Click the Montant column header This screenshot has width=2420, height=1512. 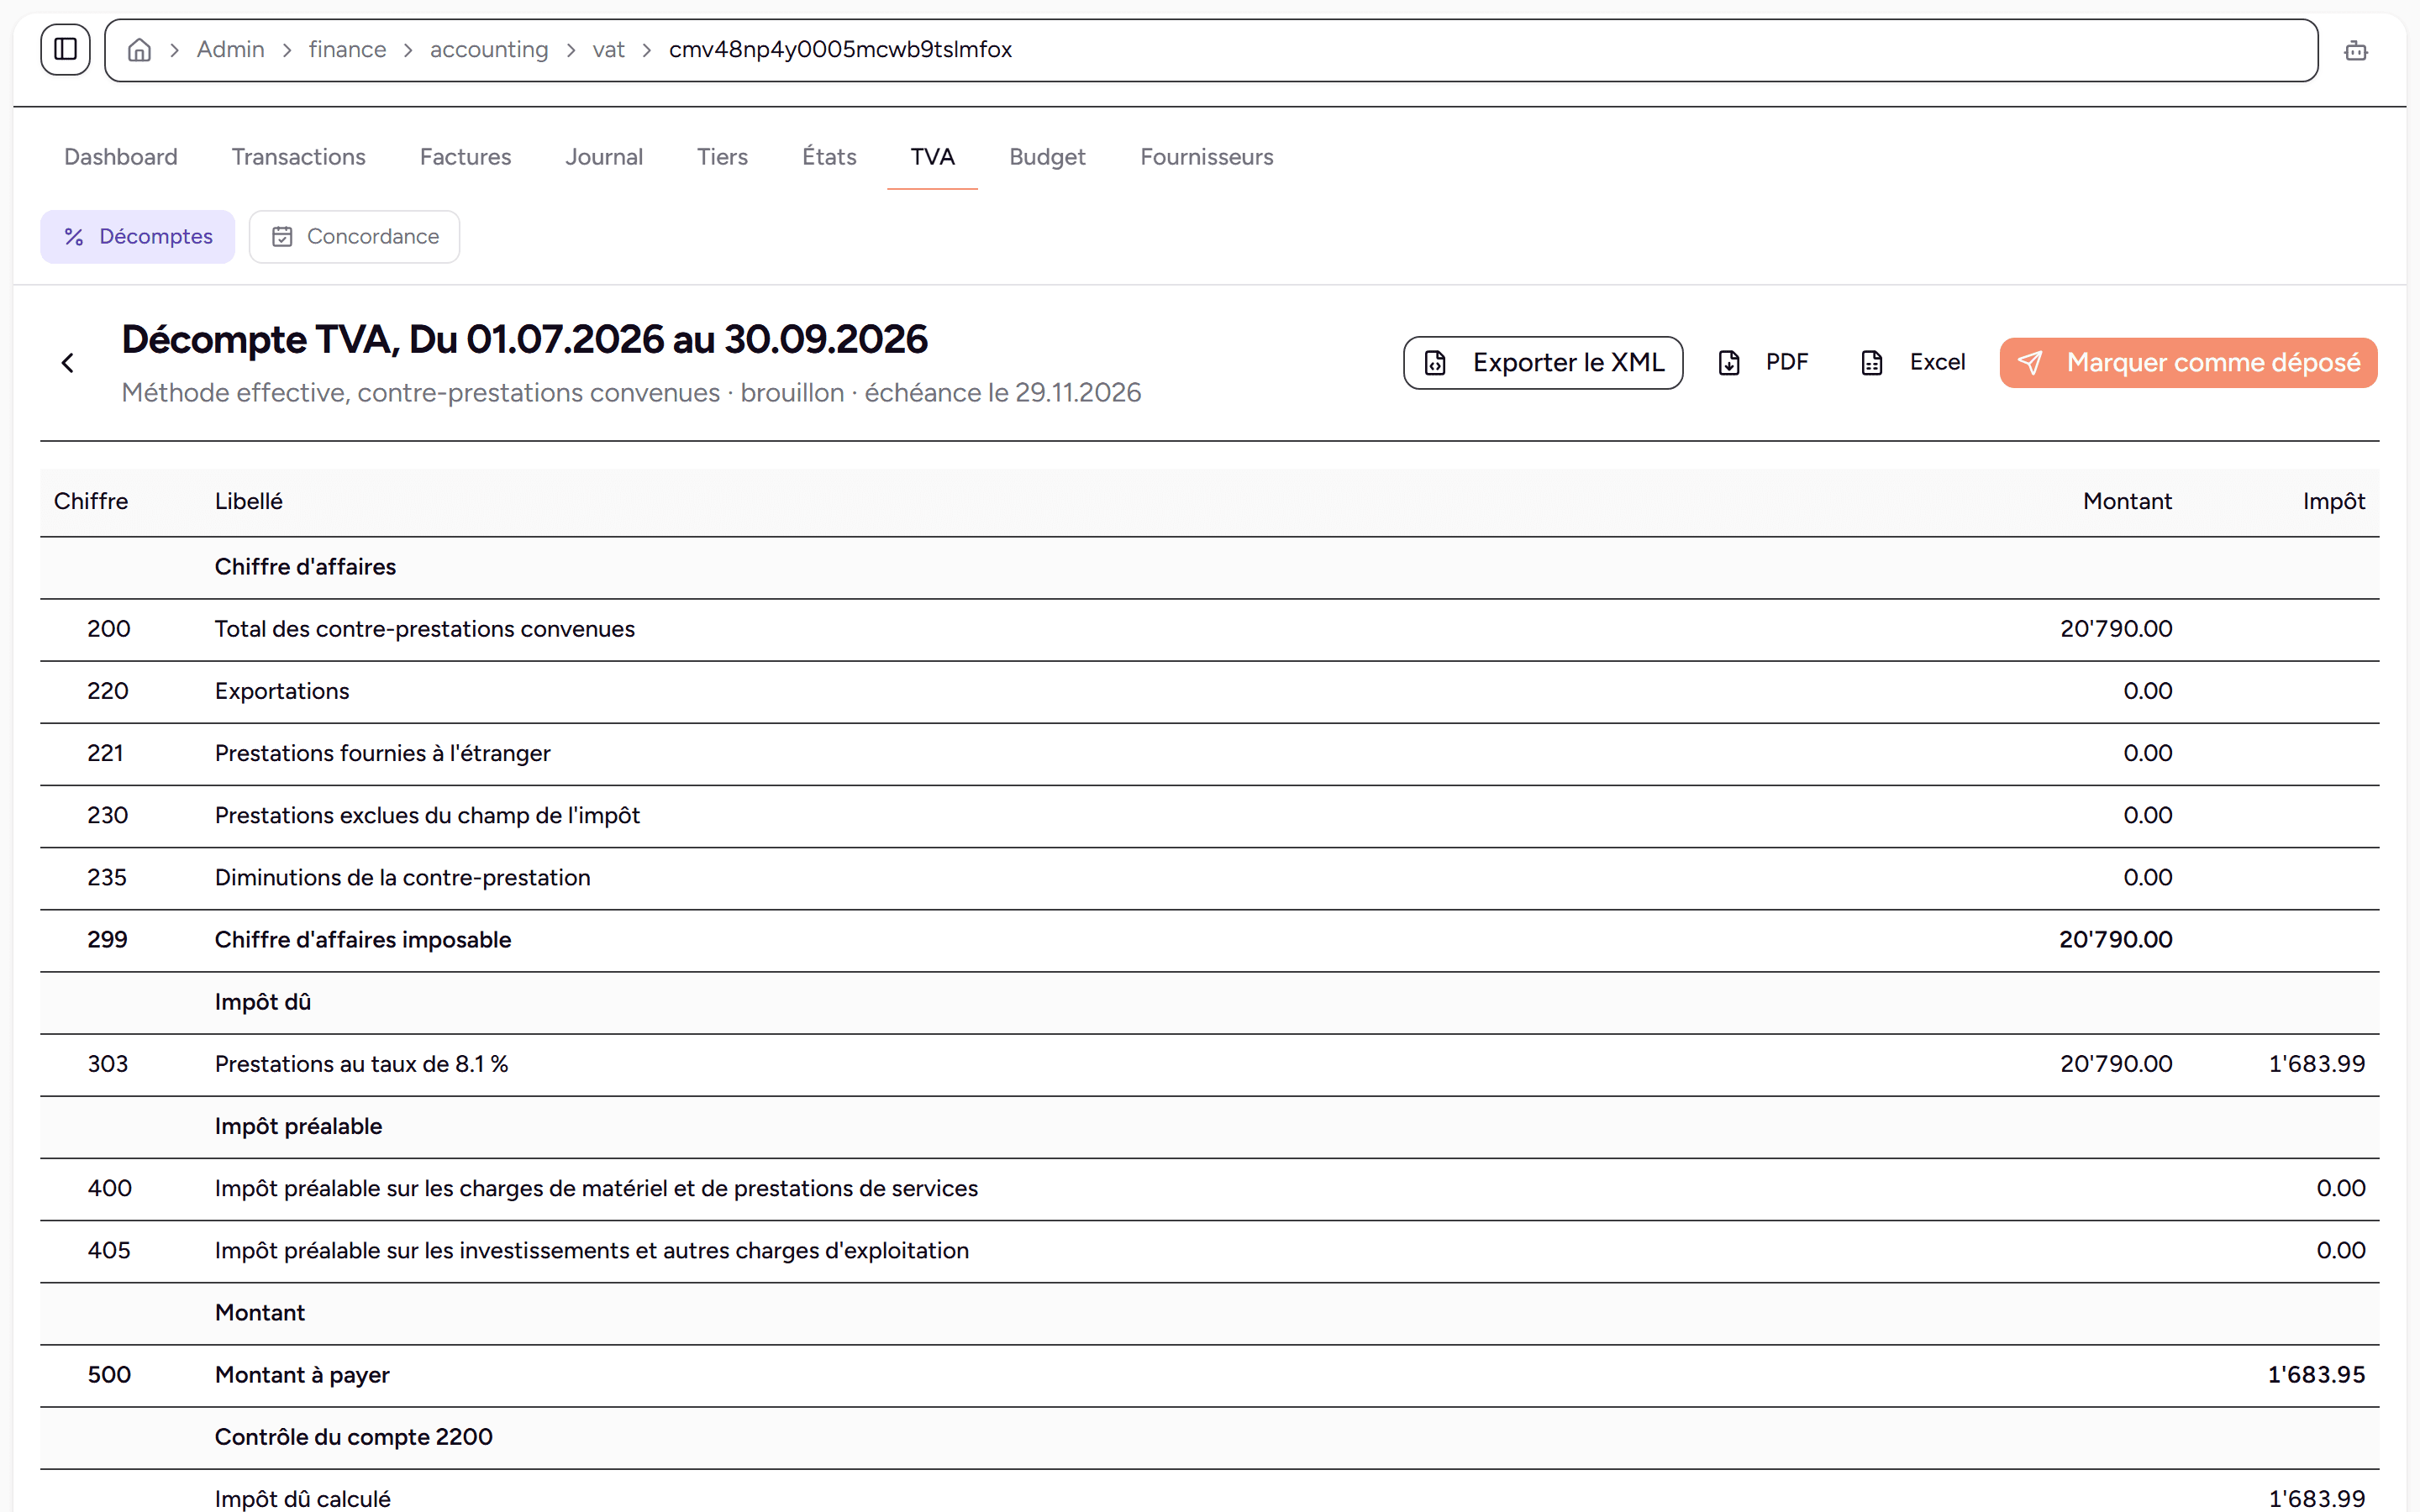pos(2127,502)
